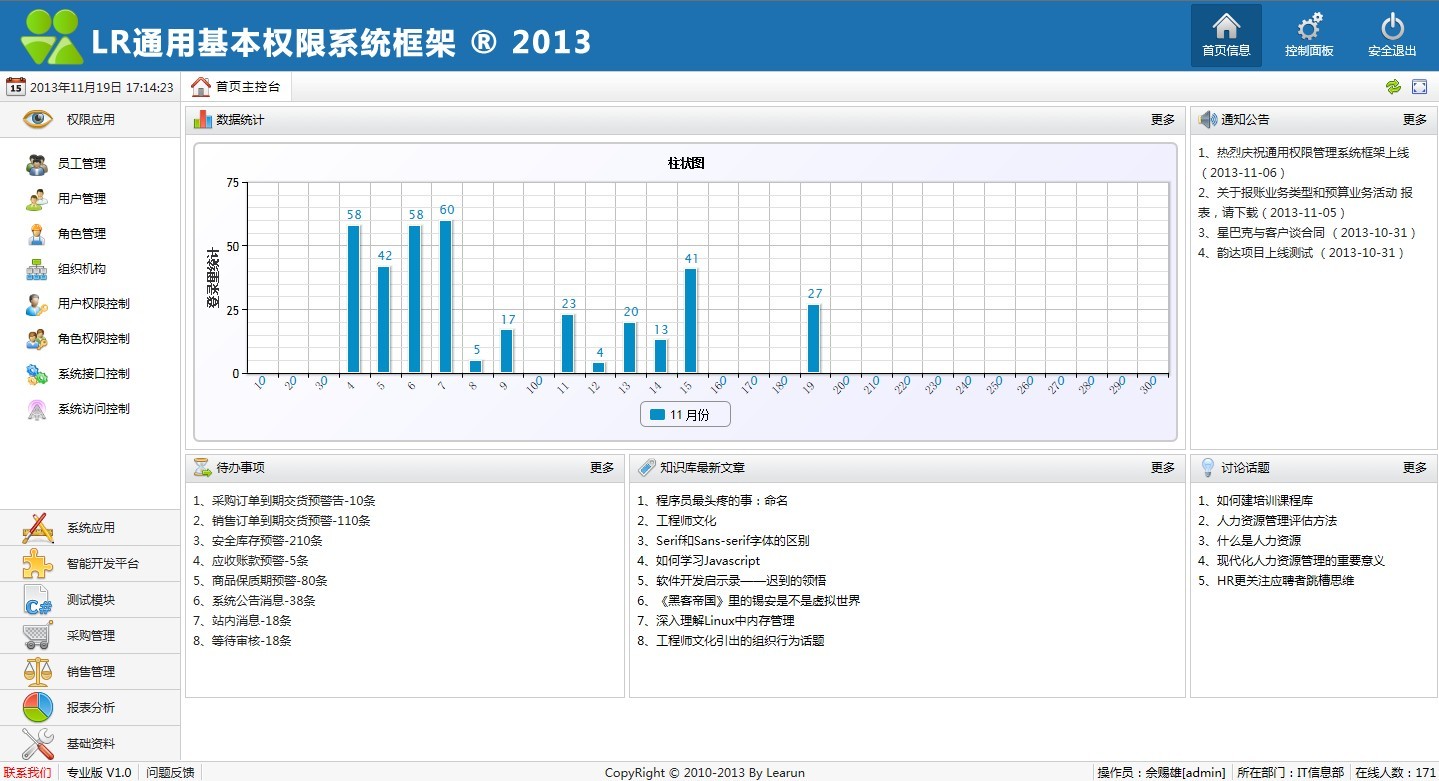This screenshot has width=1439, height=781.
Task: Click 更多 in 数据统计 panel
Action: (x=1163, y=120)
